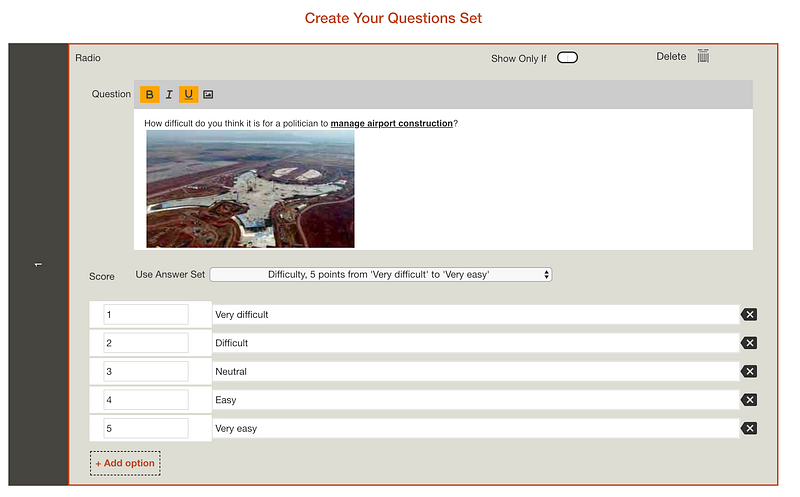Remove the 'Neutral' answer option

click(749, 372)
